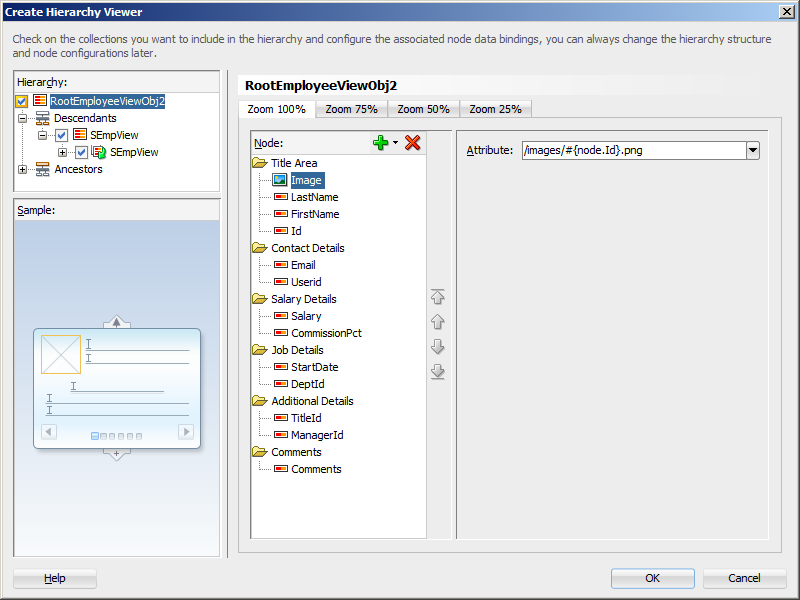This screenshot has width=800, height=600.
Task: Click the Additional Details folder icon
Action: pyautogui.click(x=260, y=401)
